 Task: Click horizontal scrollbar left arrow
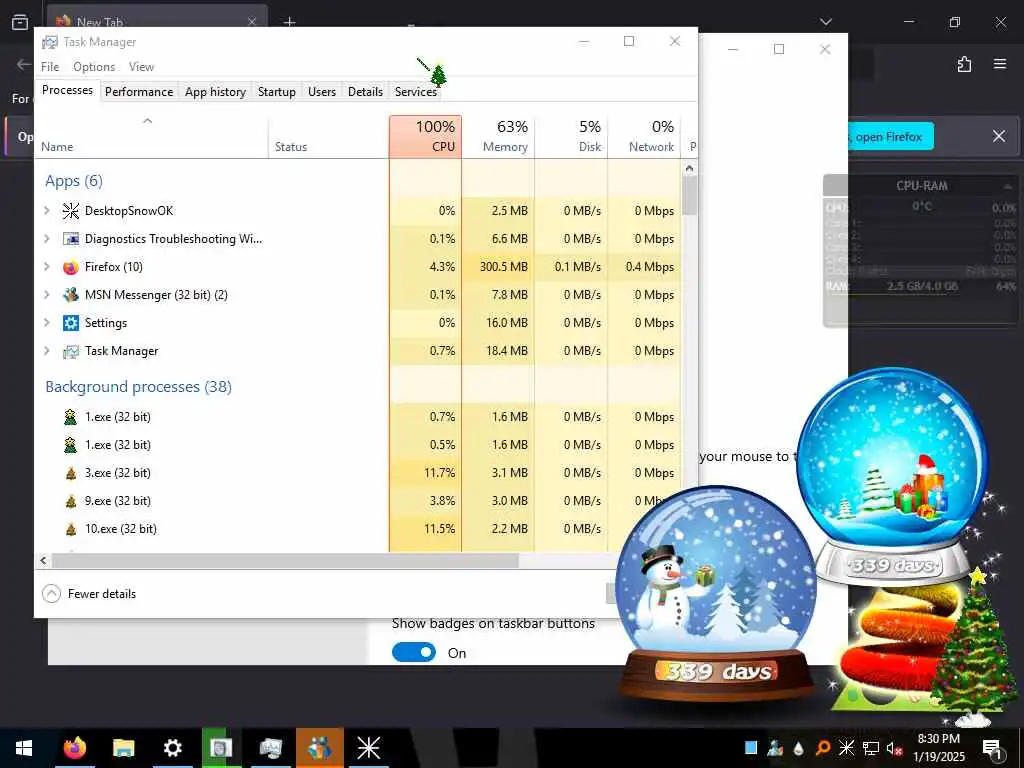(x=43, y=560)
